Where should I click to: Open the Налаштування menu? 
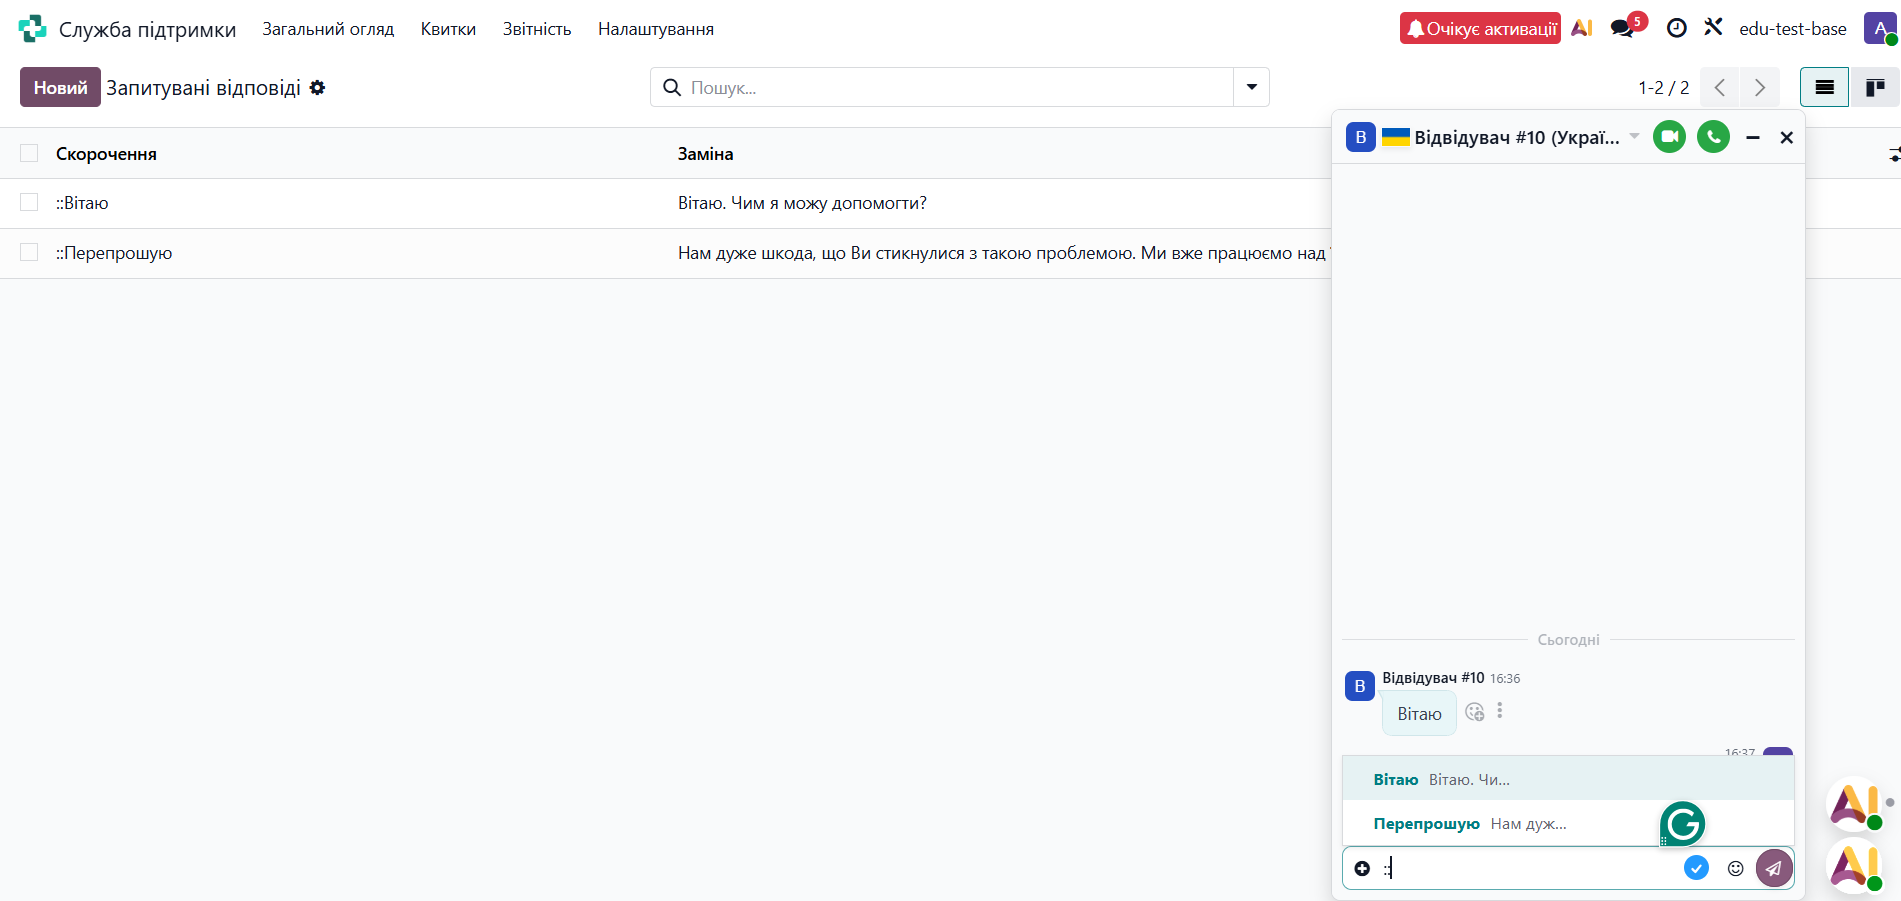655,29
